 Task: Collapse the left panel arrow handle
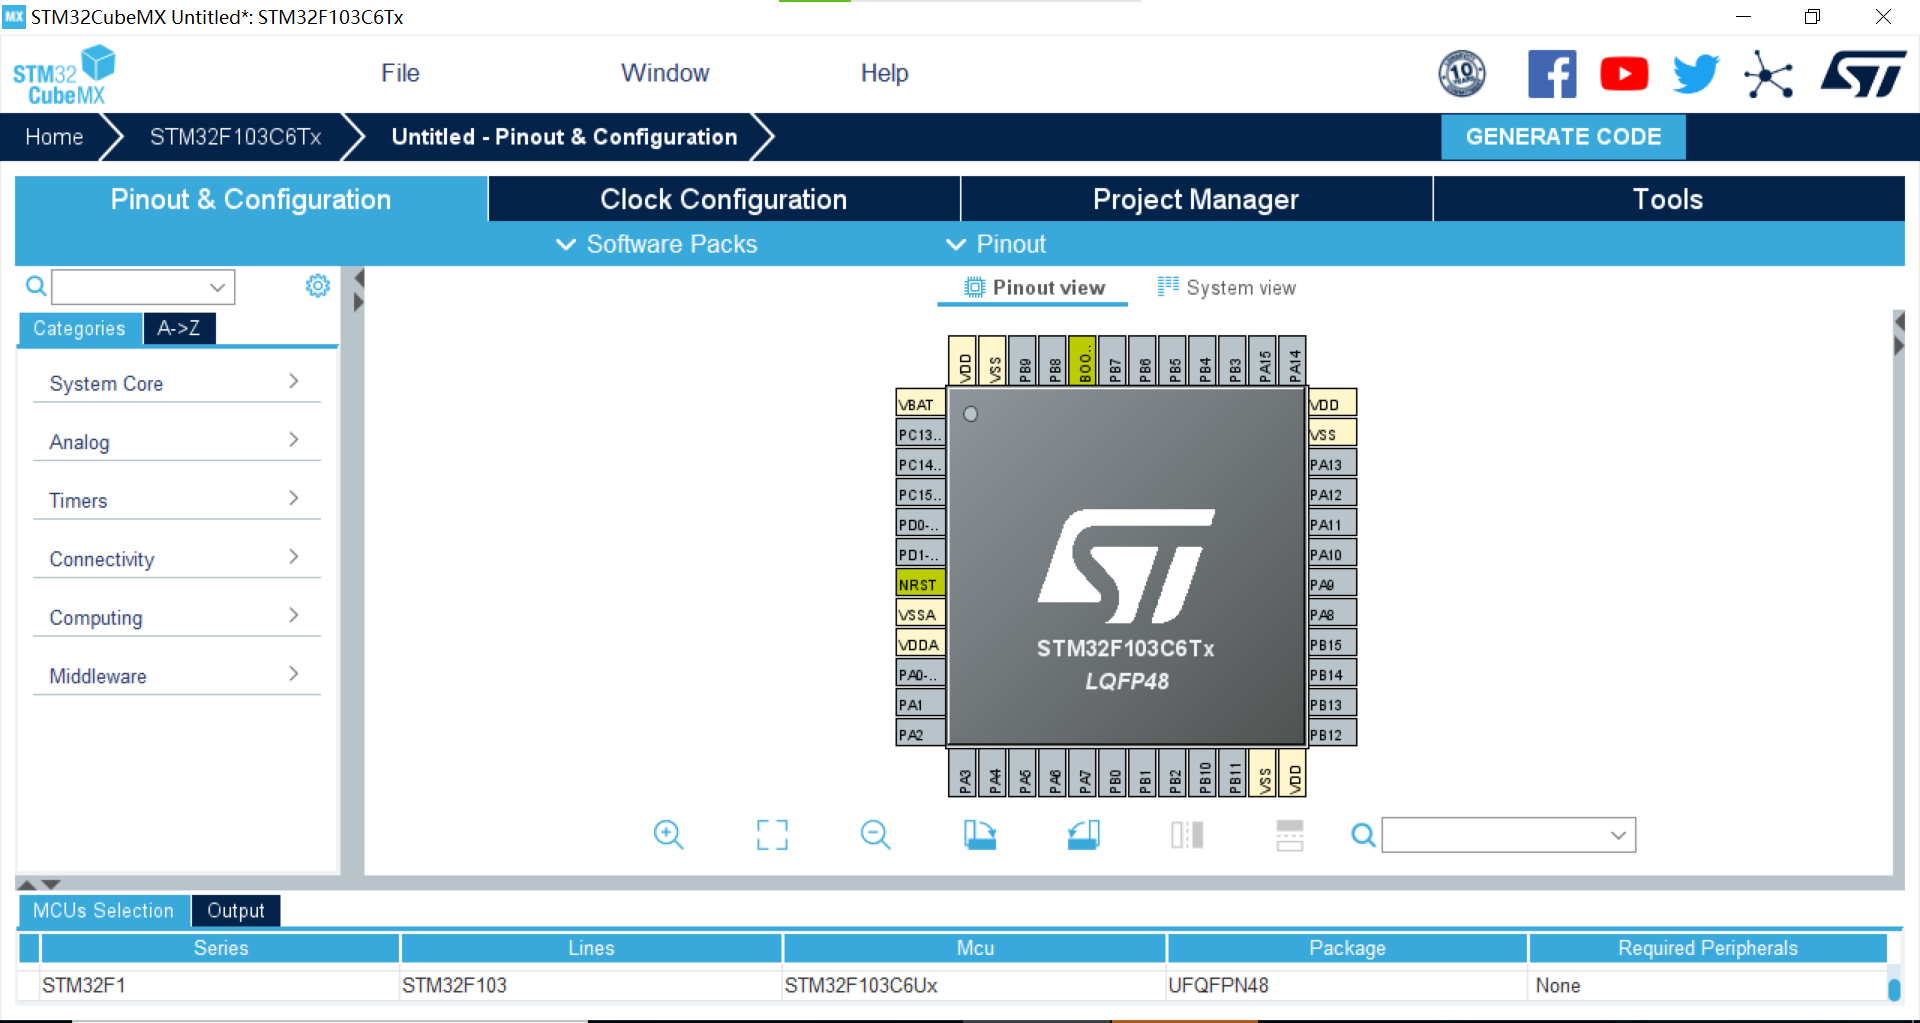pyautogui.click(x=359, y=278)
